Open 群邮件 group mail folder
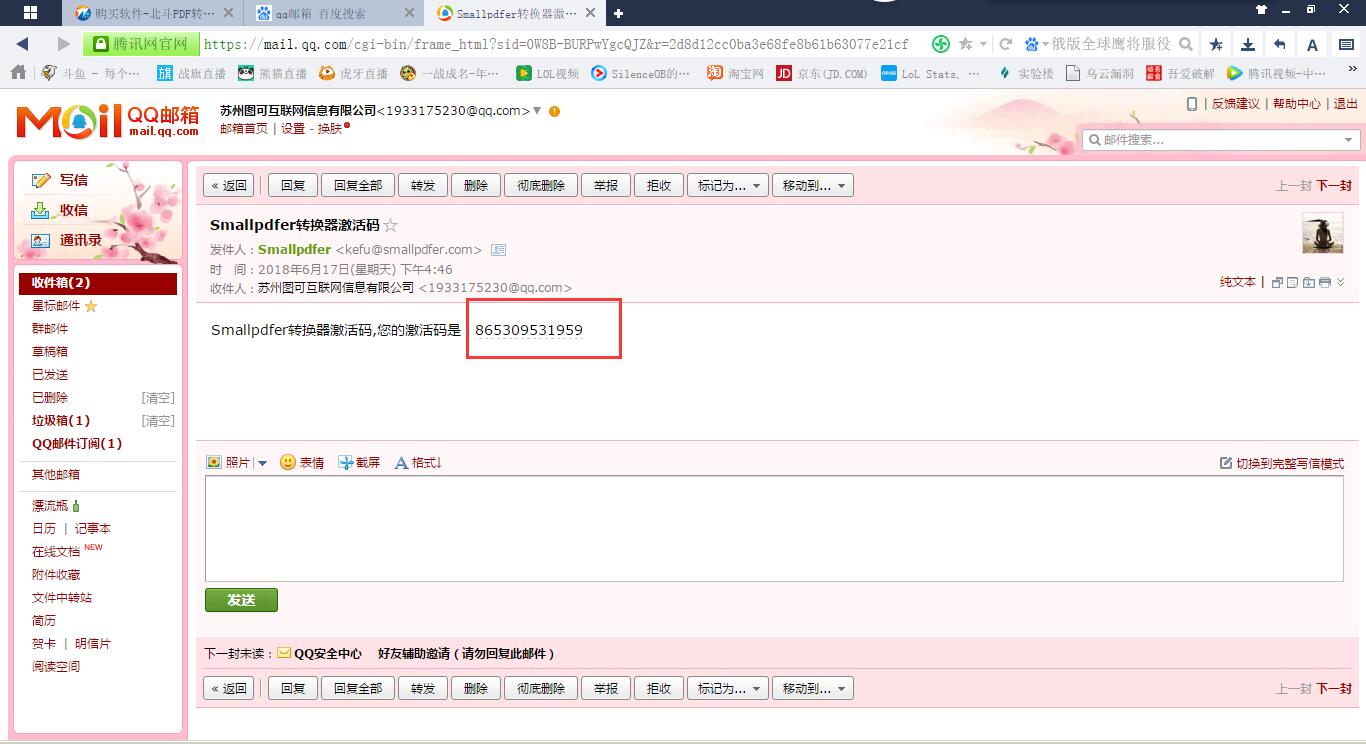This screenshot has width=1366, height=744. pos(50,329)
